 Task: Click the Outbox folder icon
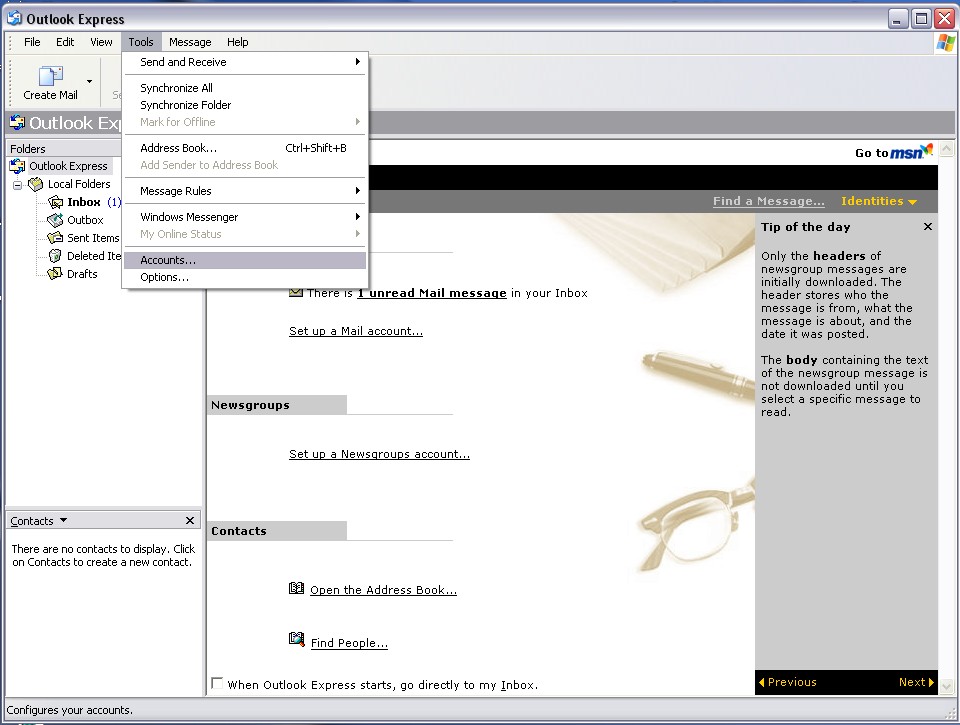click(56, 220)
